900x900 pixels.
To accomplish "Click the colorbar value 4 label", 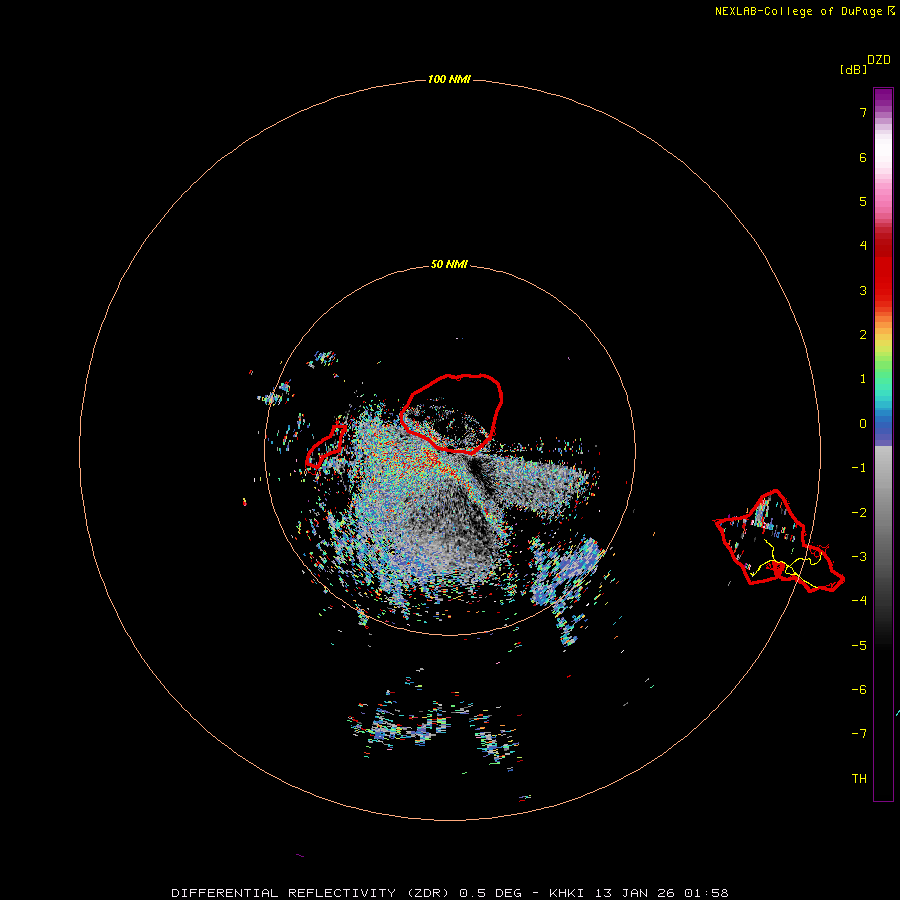I will (863, 246).
